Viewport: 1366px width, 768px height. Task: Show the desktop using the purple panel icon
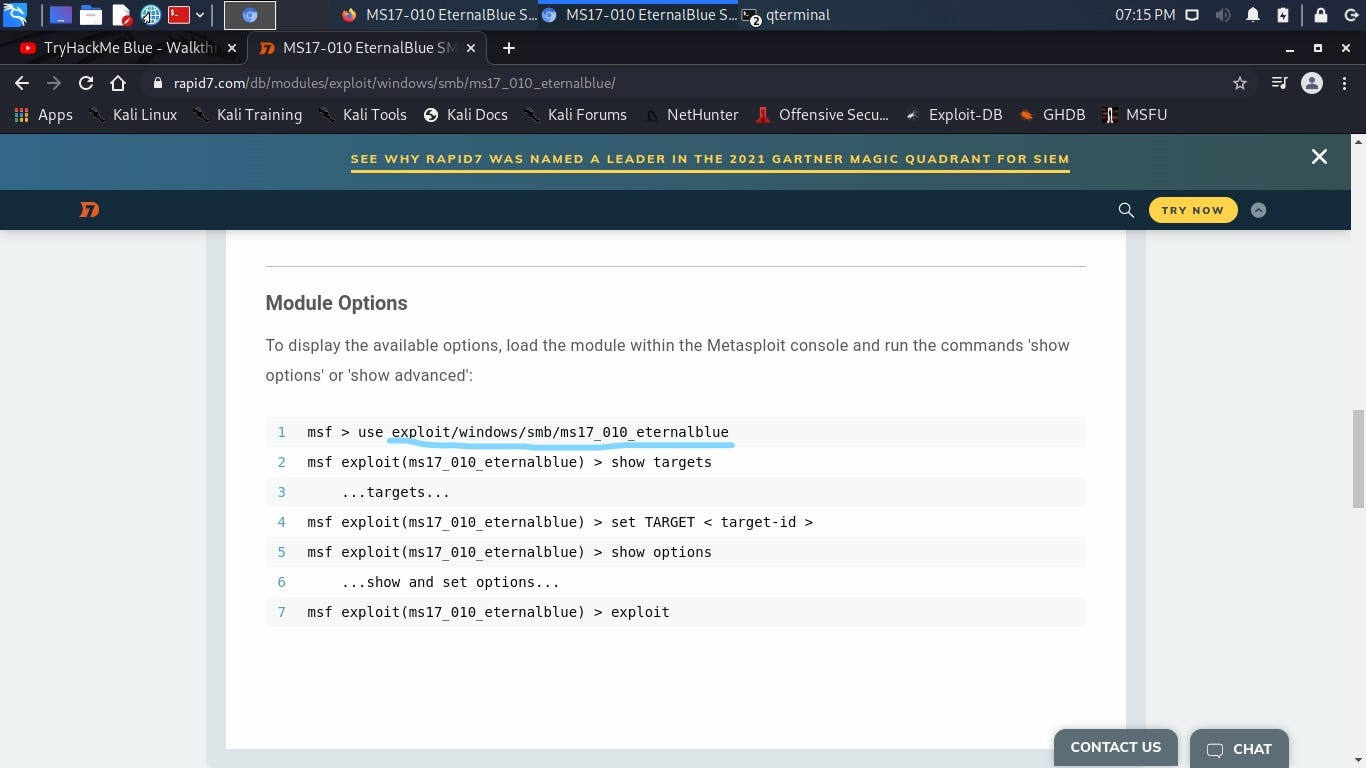pos(60,15)
